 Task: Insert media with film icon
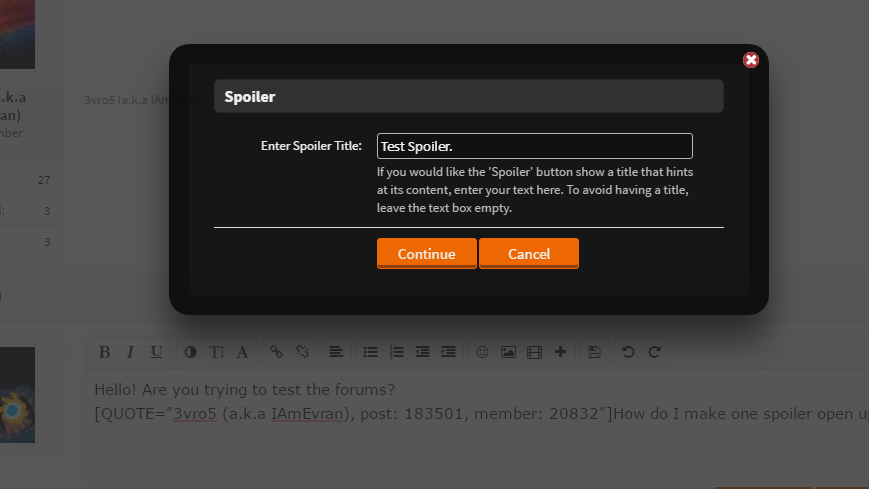[x=534, y=352]
